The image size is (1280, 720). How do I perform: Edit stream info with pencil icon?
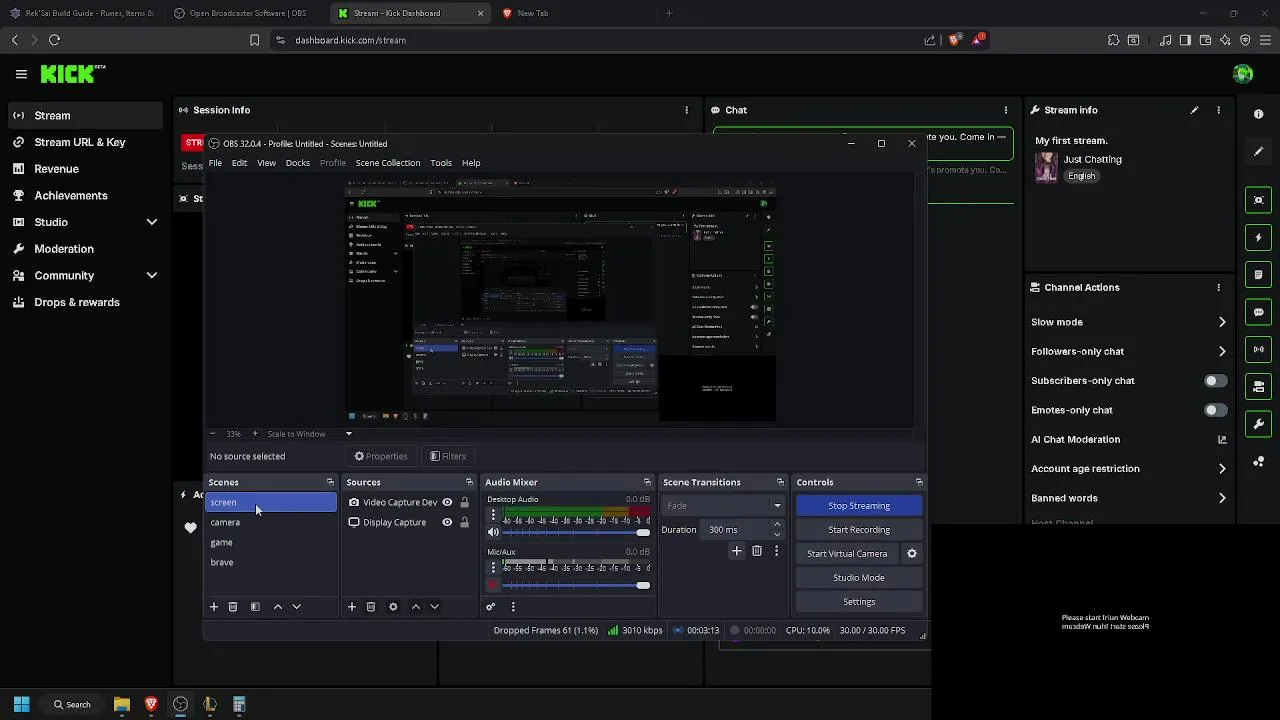[x=1194, y=110]
